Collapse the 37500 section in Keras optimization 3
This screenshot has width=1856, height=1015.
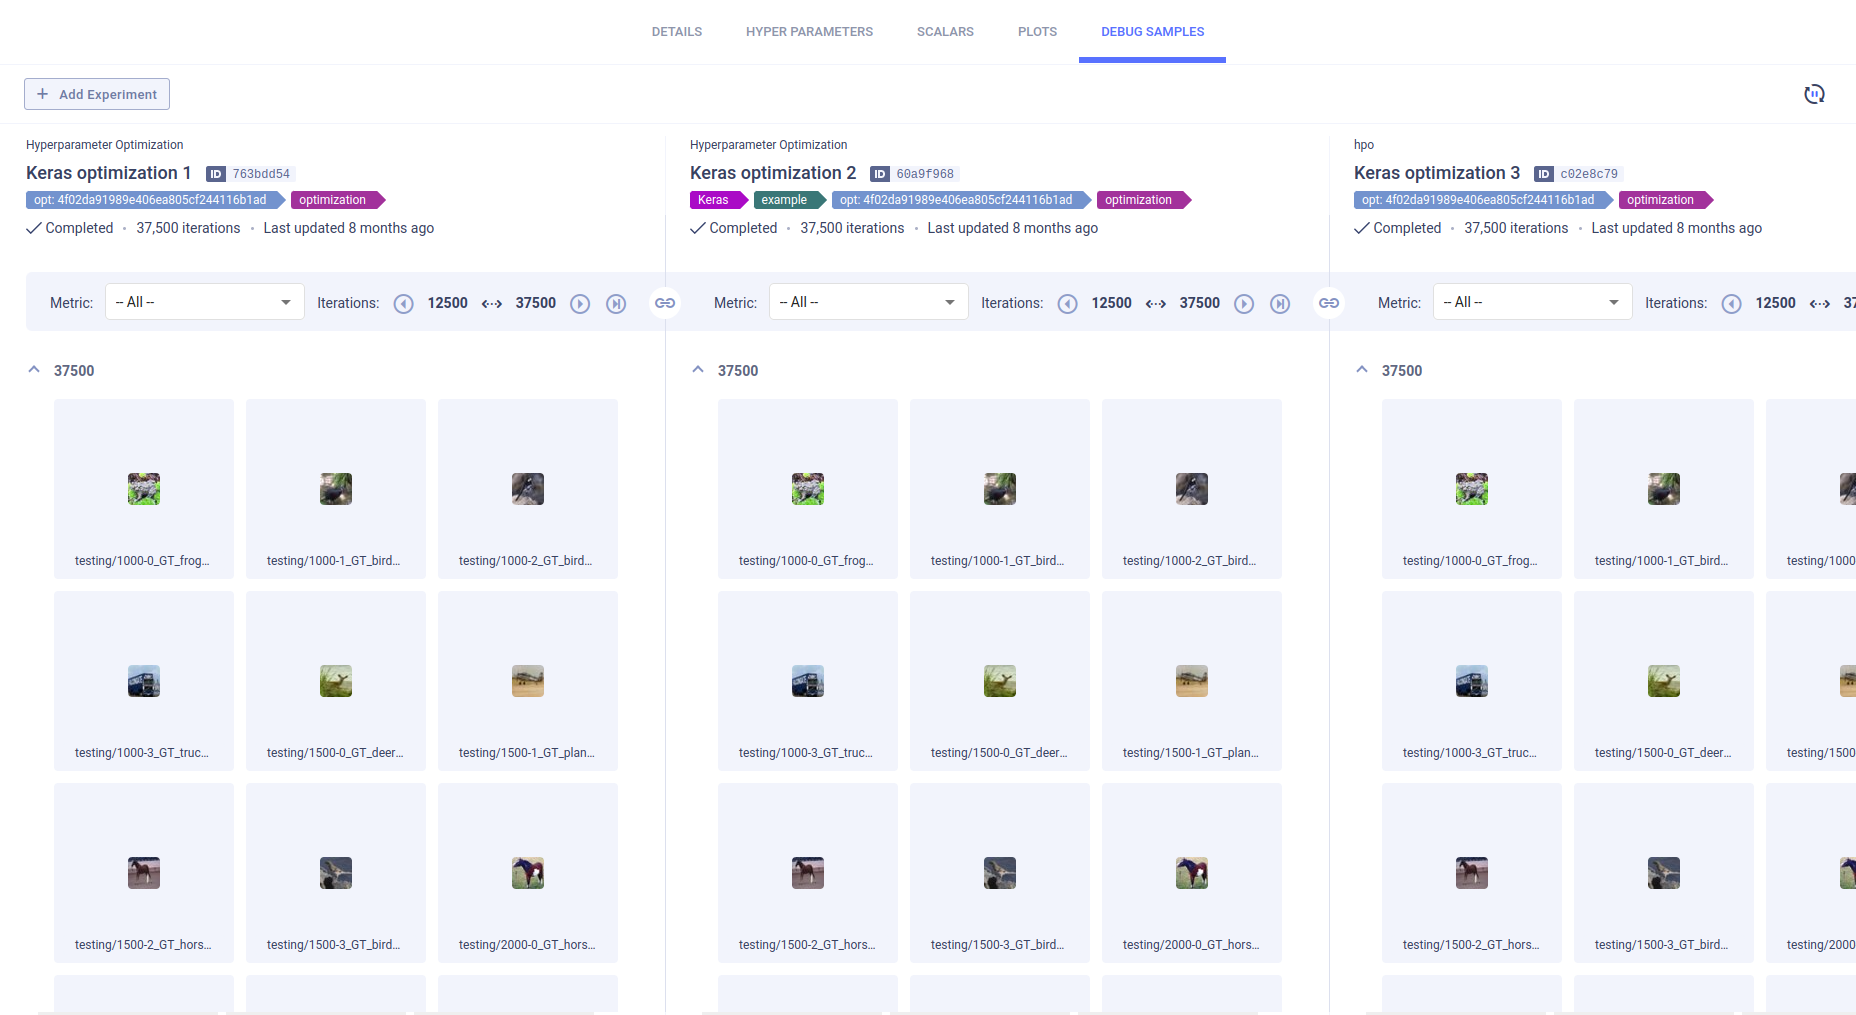[x=1362, y=370]
